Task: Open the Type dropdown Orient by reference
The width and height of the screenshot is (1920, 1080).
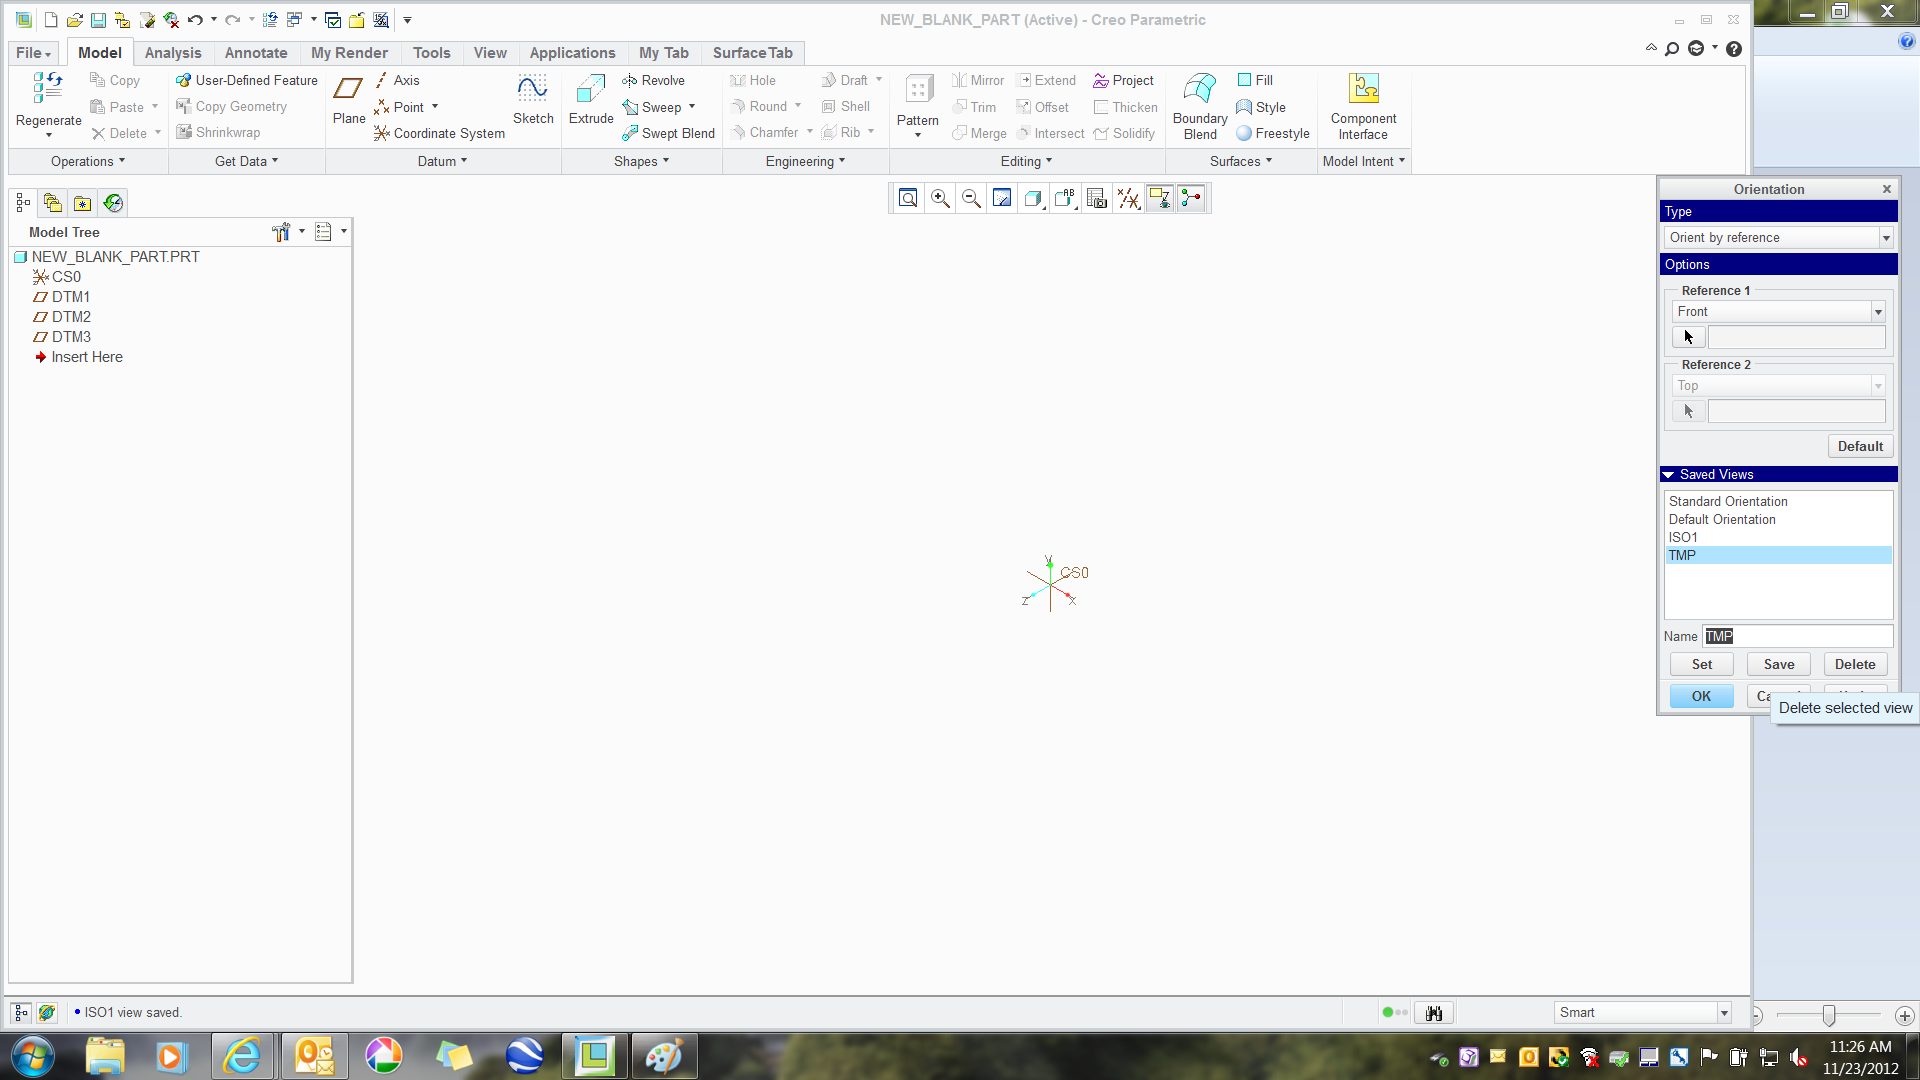Action: (1779, 238)
